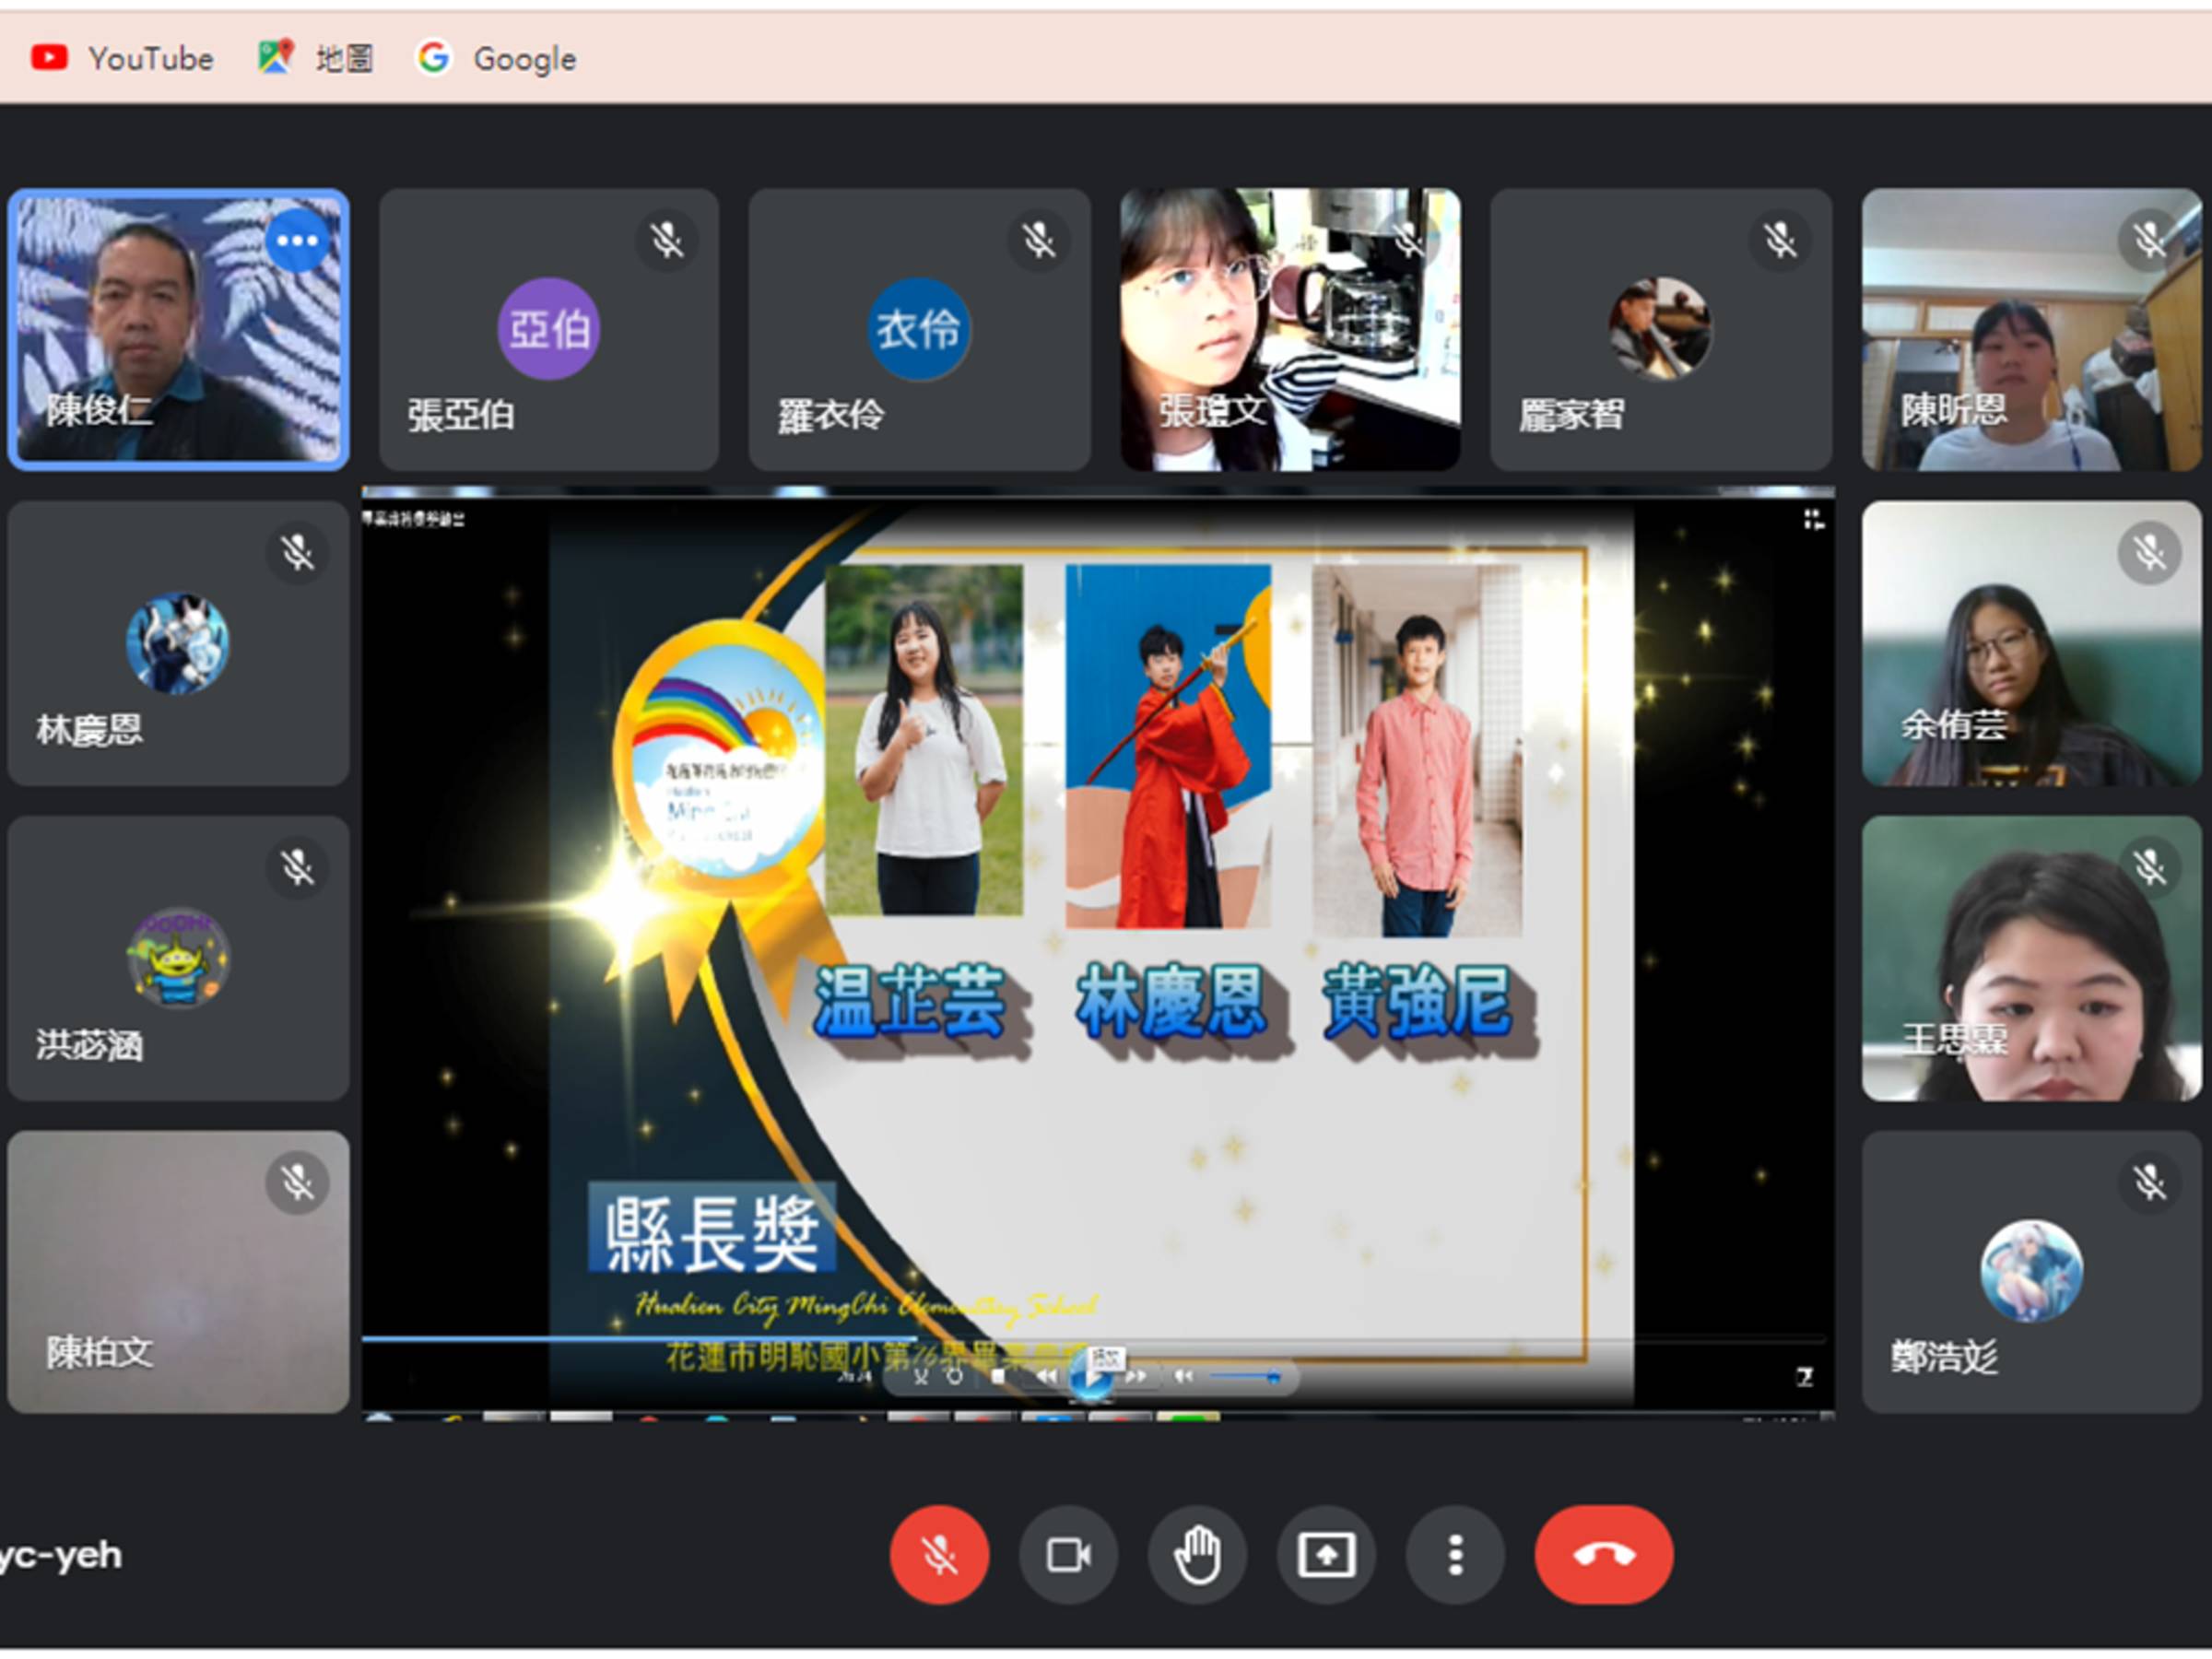Unmute your microphone with the red mic button
2212x1659 pixels.
[x=938, y=1554]
